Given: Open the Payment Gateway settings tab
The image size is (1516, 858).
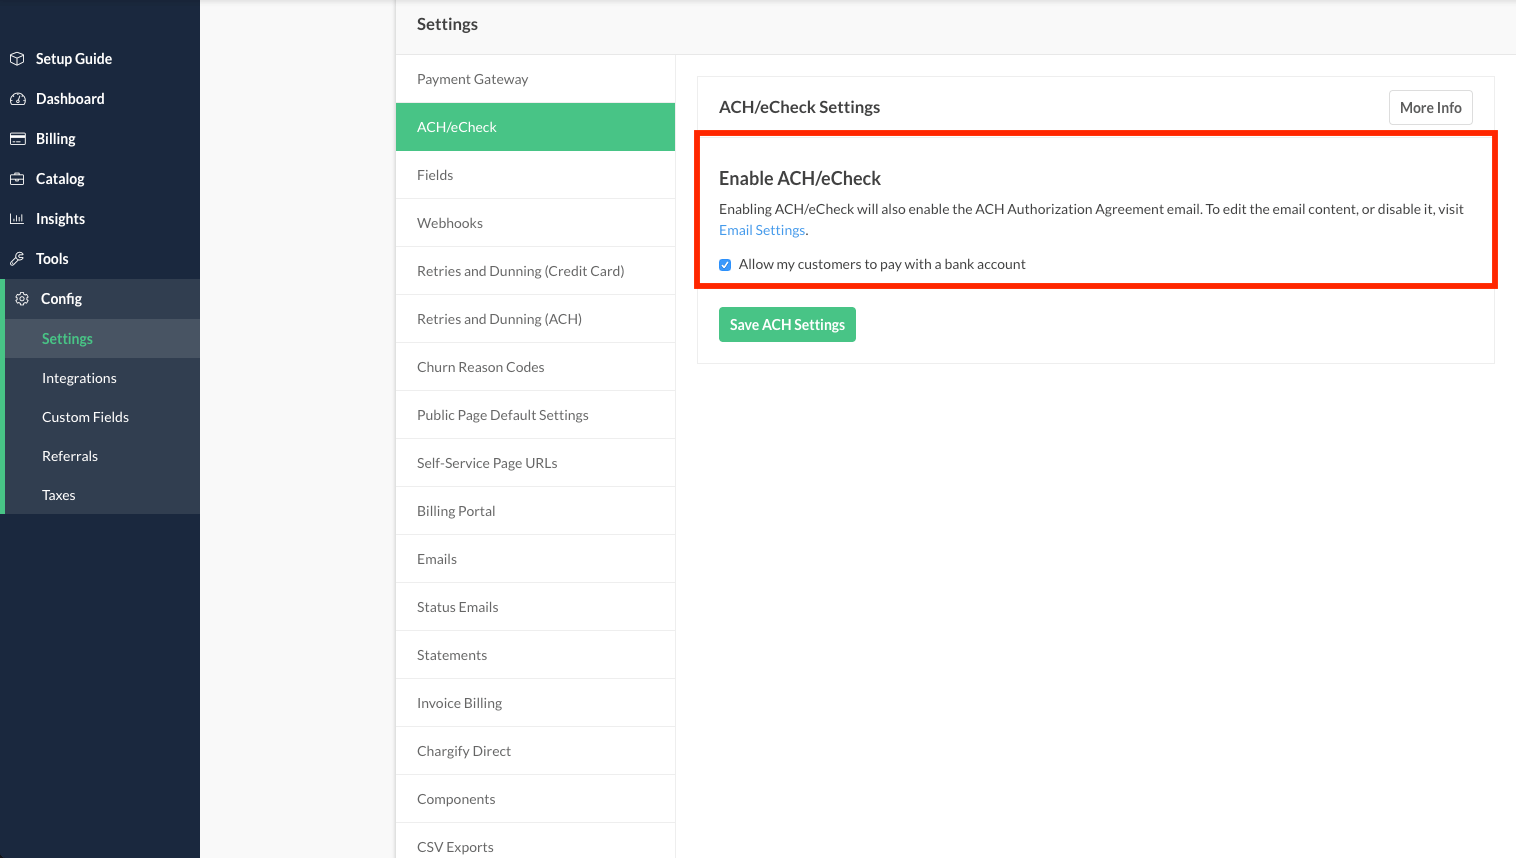Looking at the screenshot, I should pyautogui.click(x=472, y=79).
